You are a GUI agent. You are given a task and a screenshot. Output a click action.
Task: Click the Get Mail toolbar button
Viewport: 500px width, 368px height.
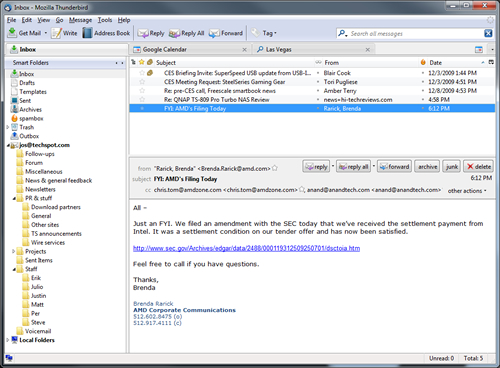coord(24,33)
